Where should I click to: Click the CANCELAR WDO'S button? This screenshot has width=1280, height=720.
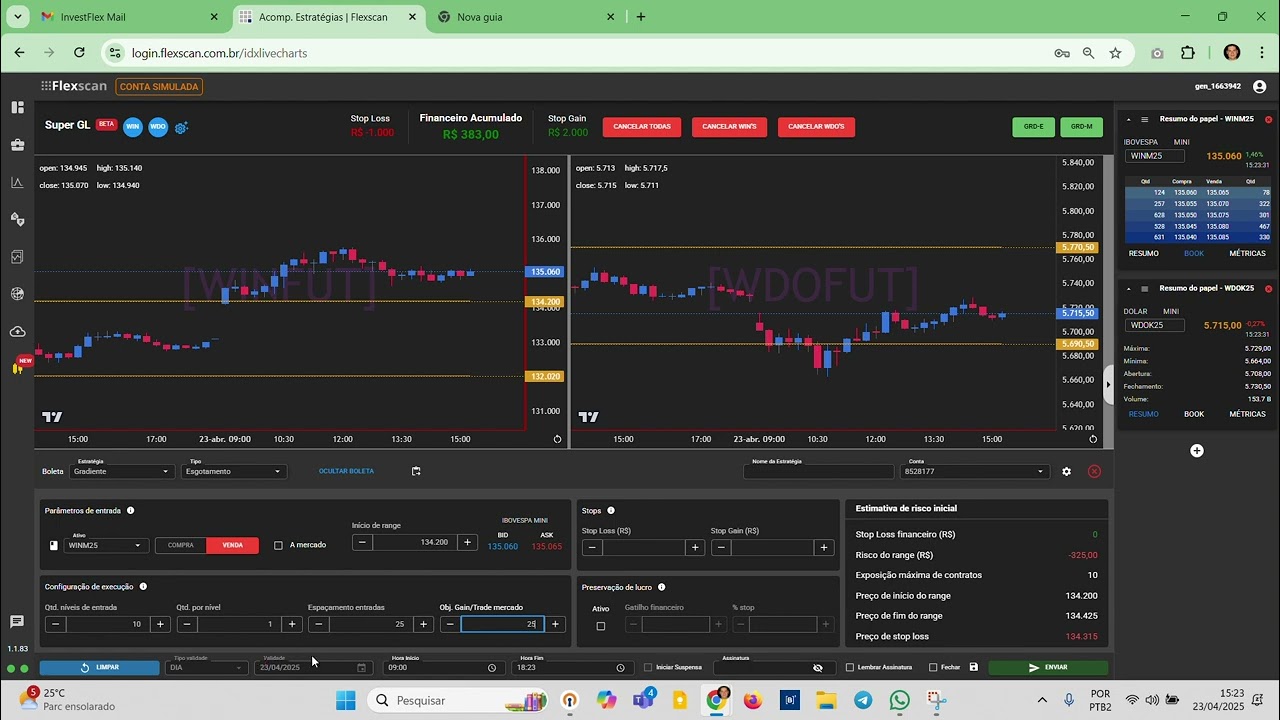tap(816, 127)
